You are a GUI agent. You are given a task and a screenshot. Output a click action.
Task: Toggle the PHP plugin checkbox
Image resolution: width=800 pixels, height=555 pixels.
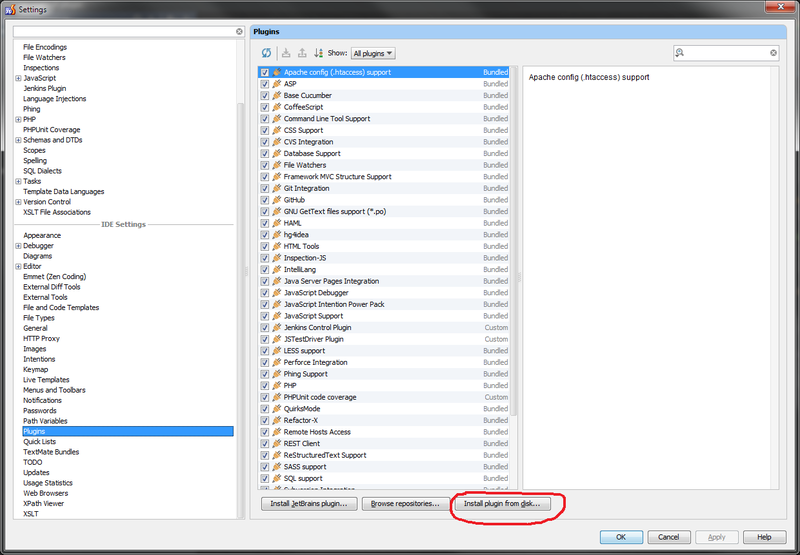click(x=265, y=386)
